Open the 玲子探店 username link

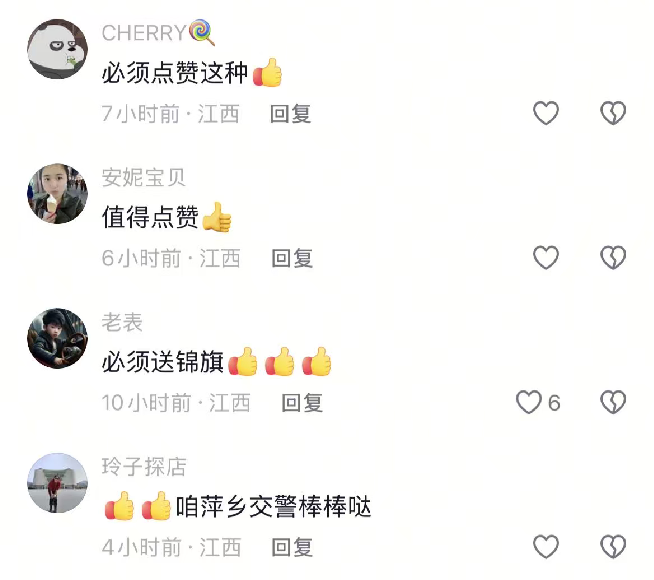[x=144, y=467]
